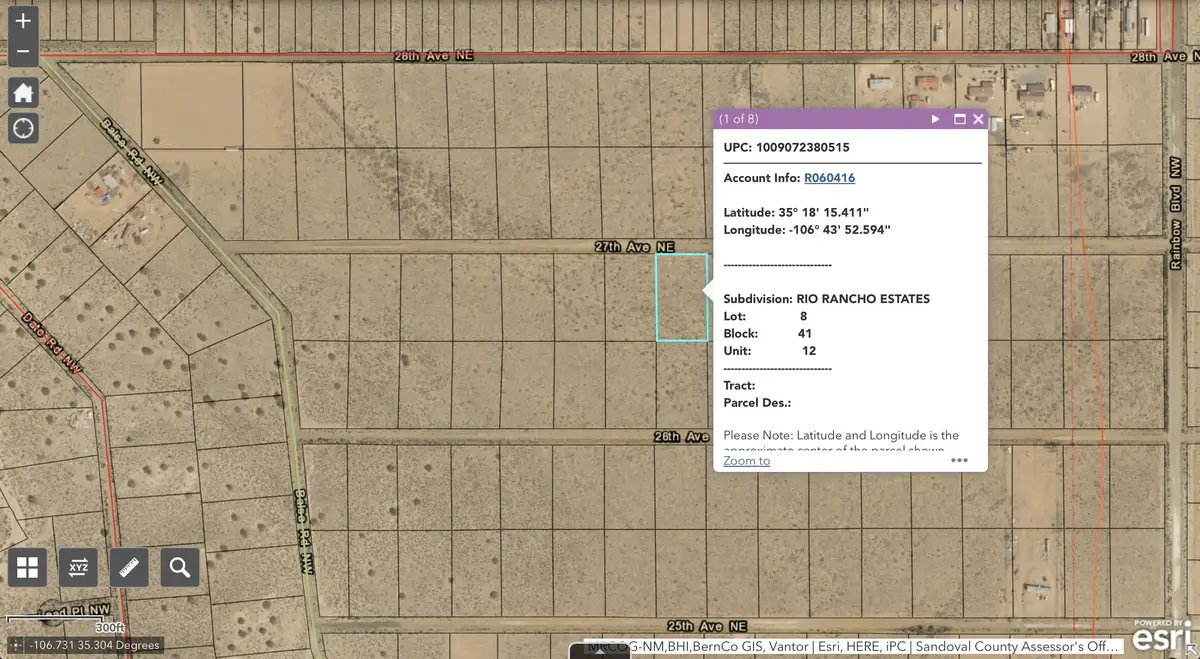The width and height of the screenshot is (1200, 659).
Task: Click the Lot value row
Action: click(x=765, y=316)
